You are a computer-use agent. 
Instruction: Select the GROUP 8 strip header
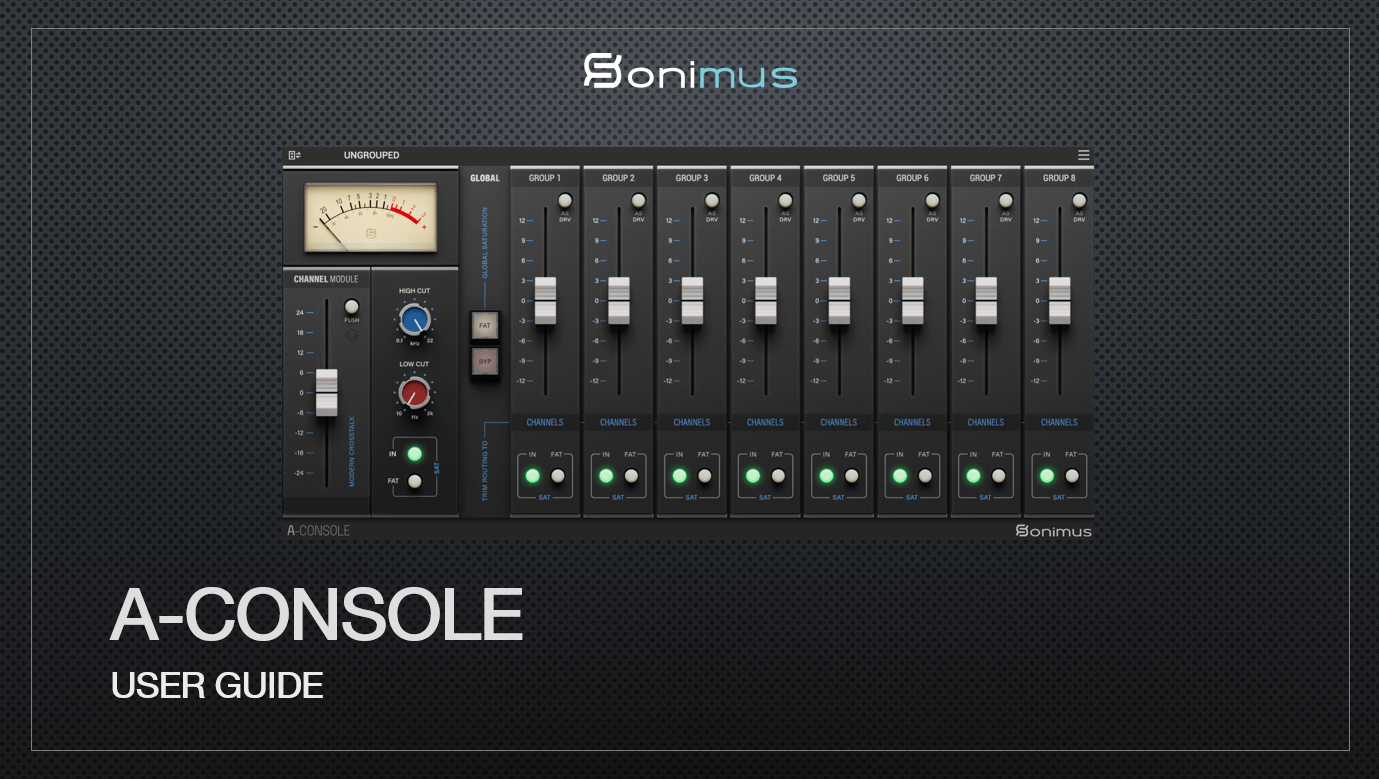1059,178
